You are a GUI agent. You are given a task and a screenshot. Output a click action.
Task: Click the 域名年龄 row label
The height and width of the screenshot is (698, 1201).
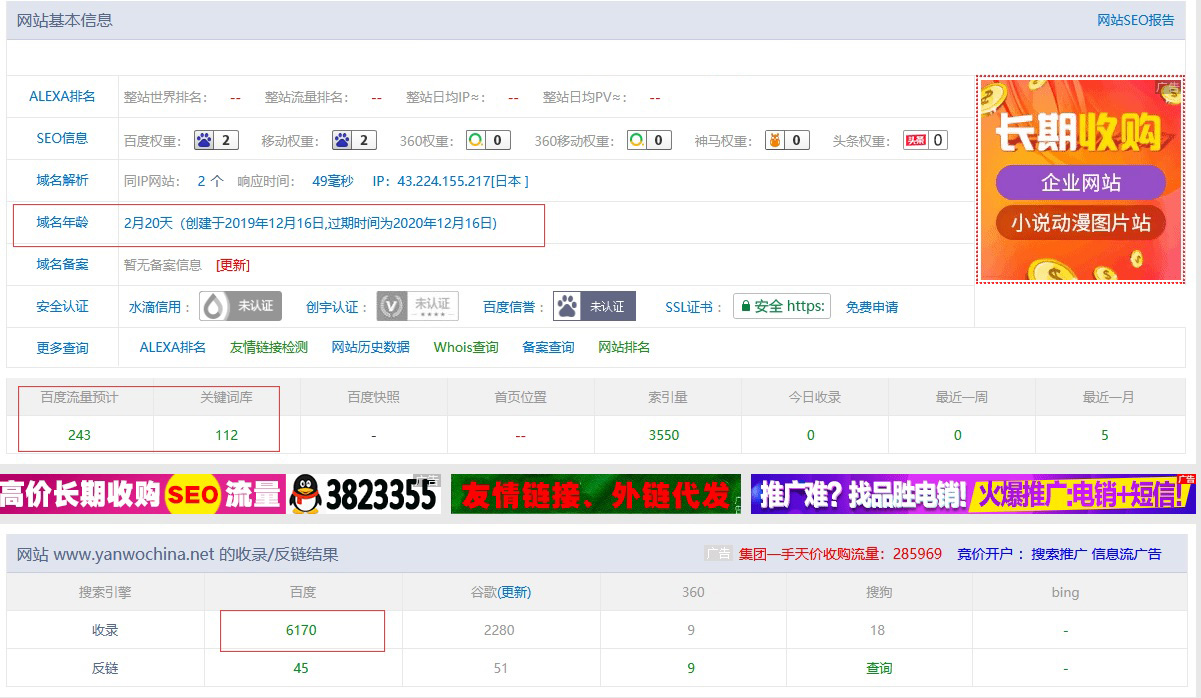pyautogui.click(x=62, y=222)
